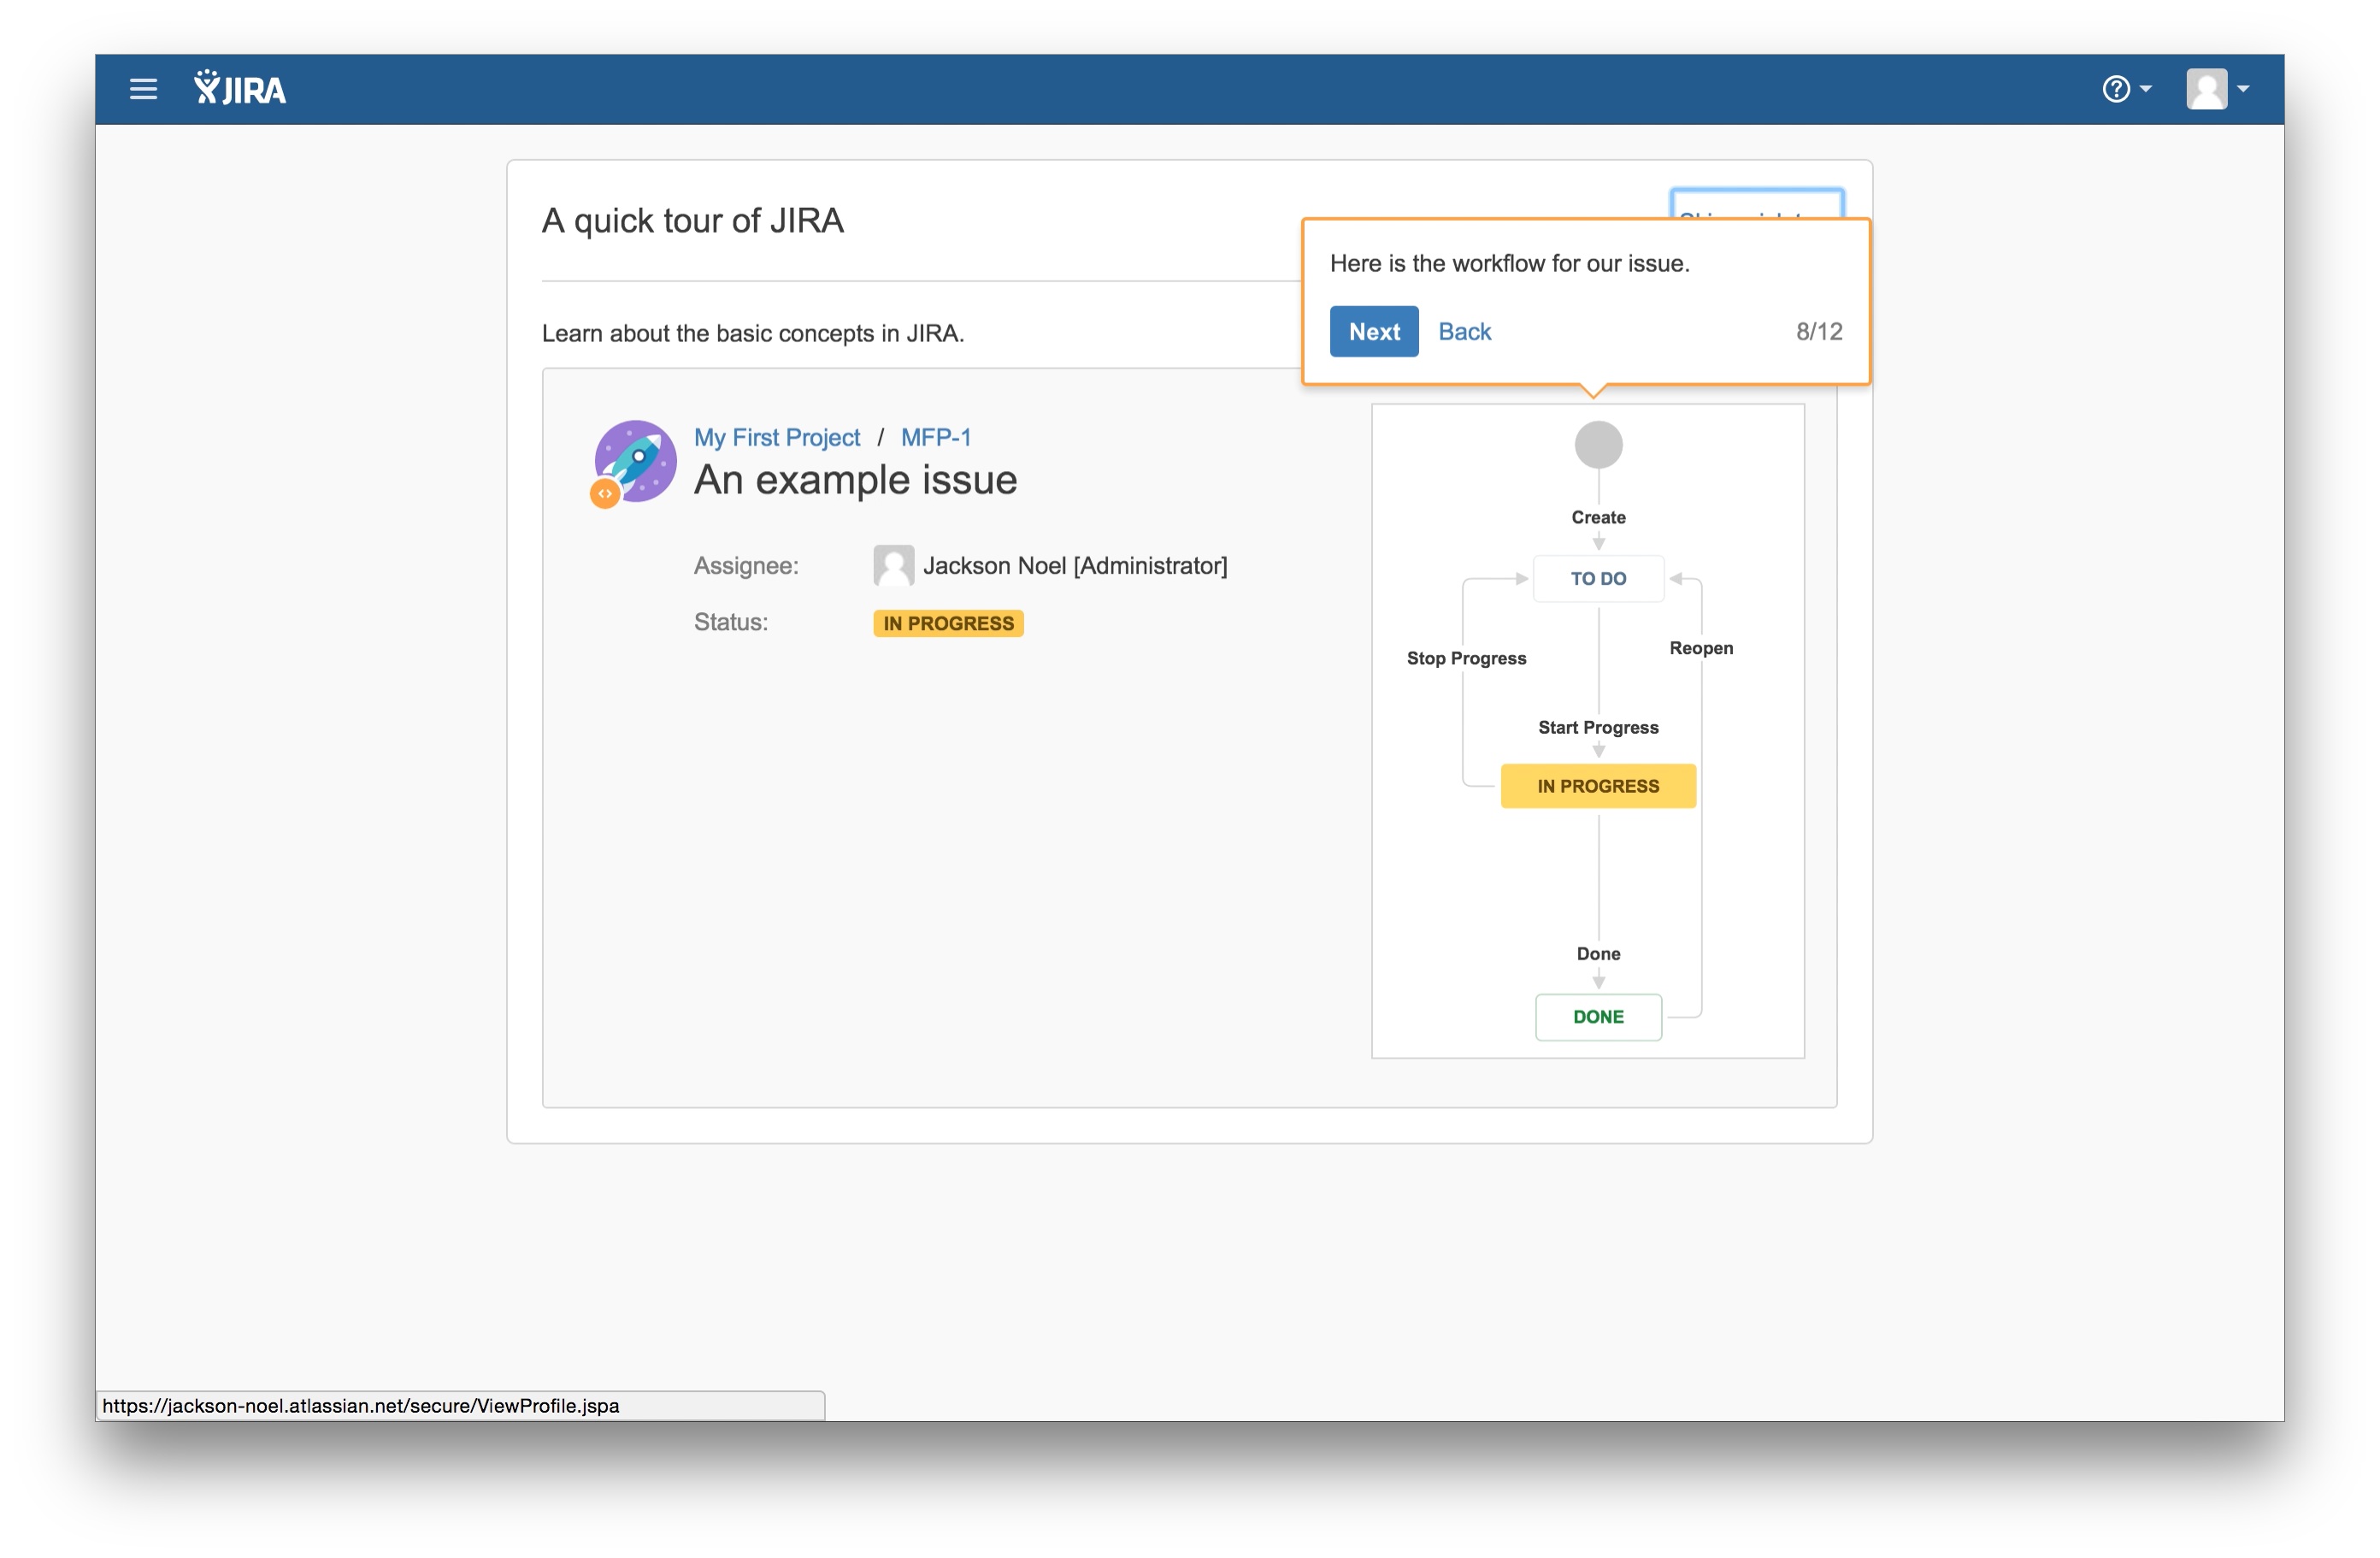Viewport: 2380px width, 1558px height.
Task: Click the Back link in tour popup
Action: point(1464,331)
